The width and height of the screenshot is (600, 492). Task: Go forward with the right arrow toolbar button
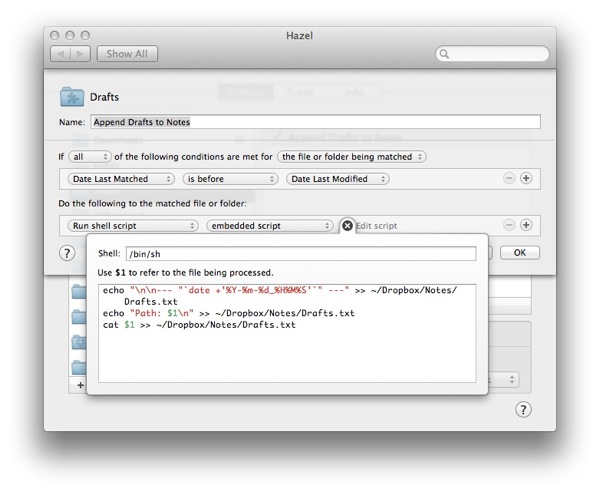80,54
